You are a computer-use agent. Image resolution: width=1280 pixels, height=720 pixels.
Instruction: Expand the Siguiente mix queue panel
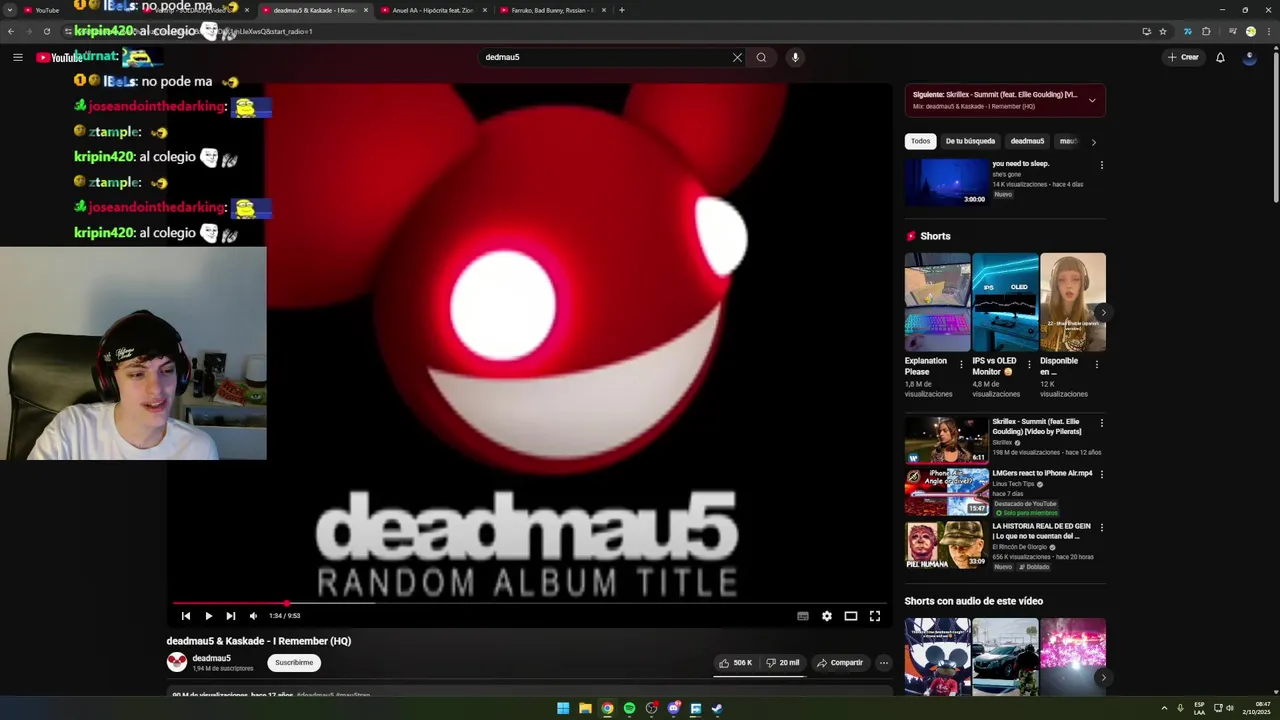pos(1092,100)
